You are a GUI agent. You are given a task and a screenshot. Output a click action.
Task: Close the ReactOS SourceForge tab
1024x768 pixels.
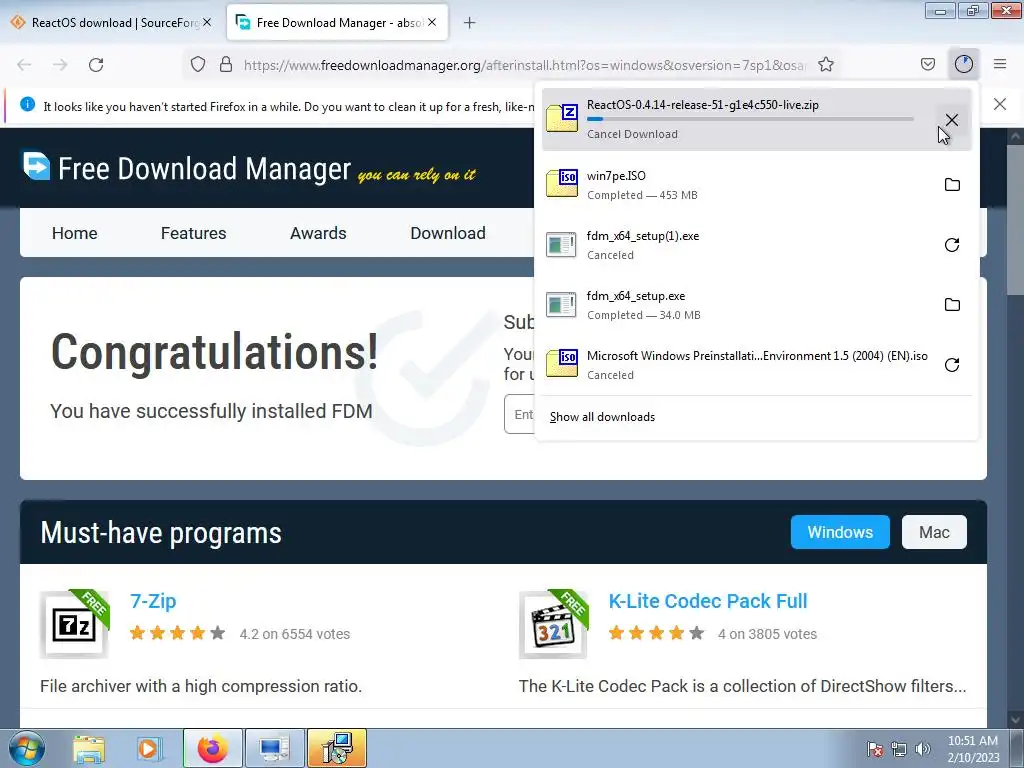(x=207, y=22)
